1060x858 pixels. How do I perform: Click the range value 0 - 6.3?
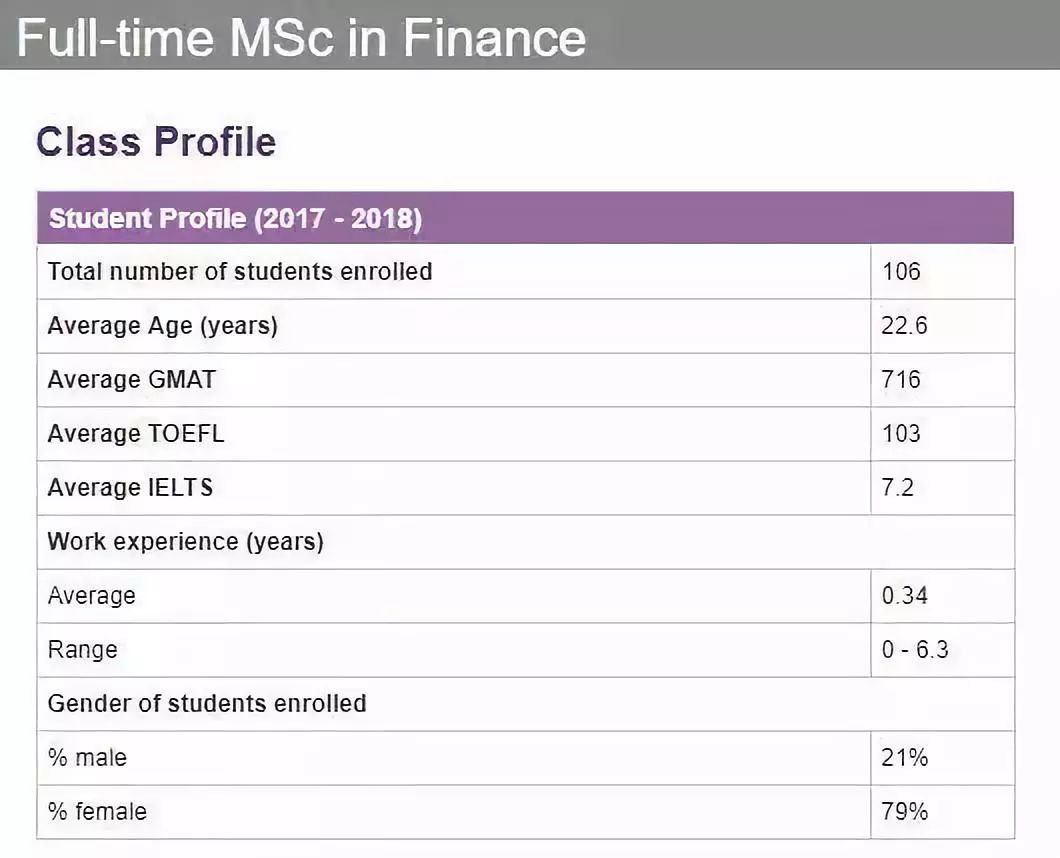[x=915, y=650]
